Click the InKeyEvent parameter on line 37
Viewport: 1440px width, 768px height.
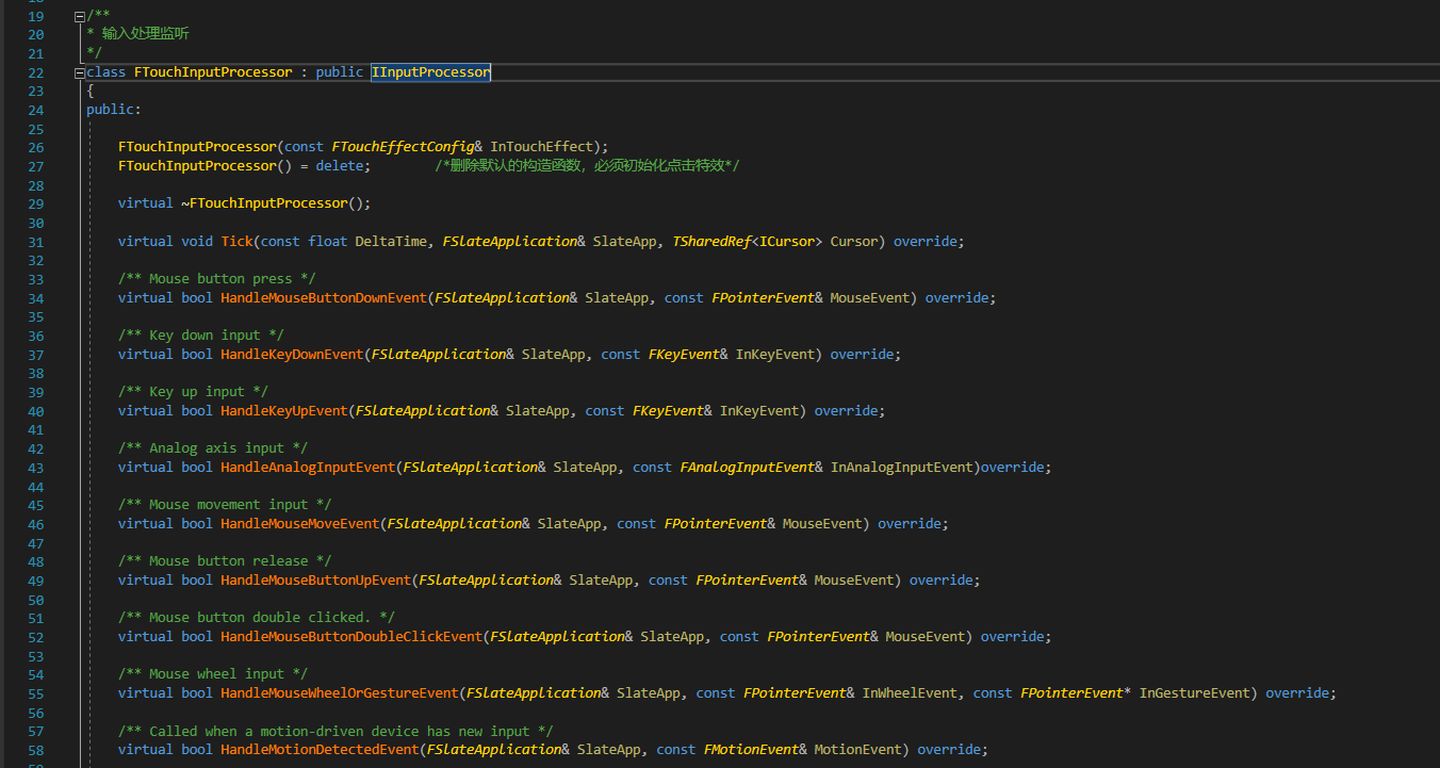pyautogui.click(x=776, y=354)
